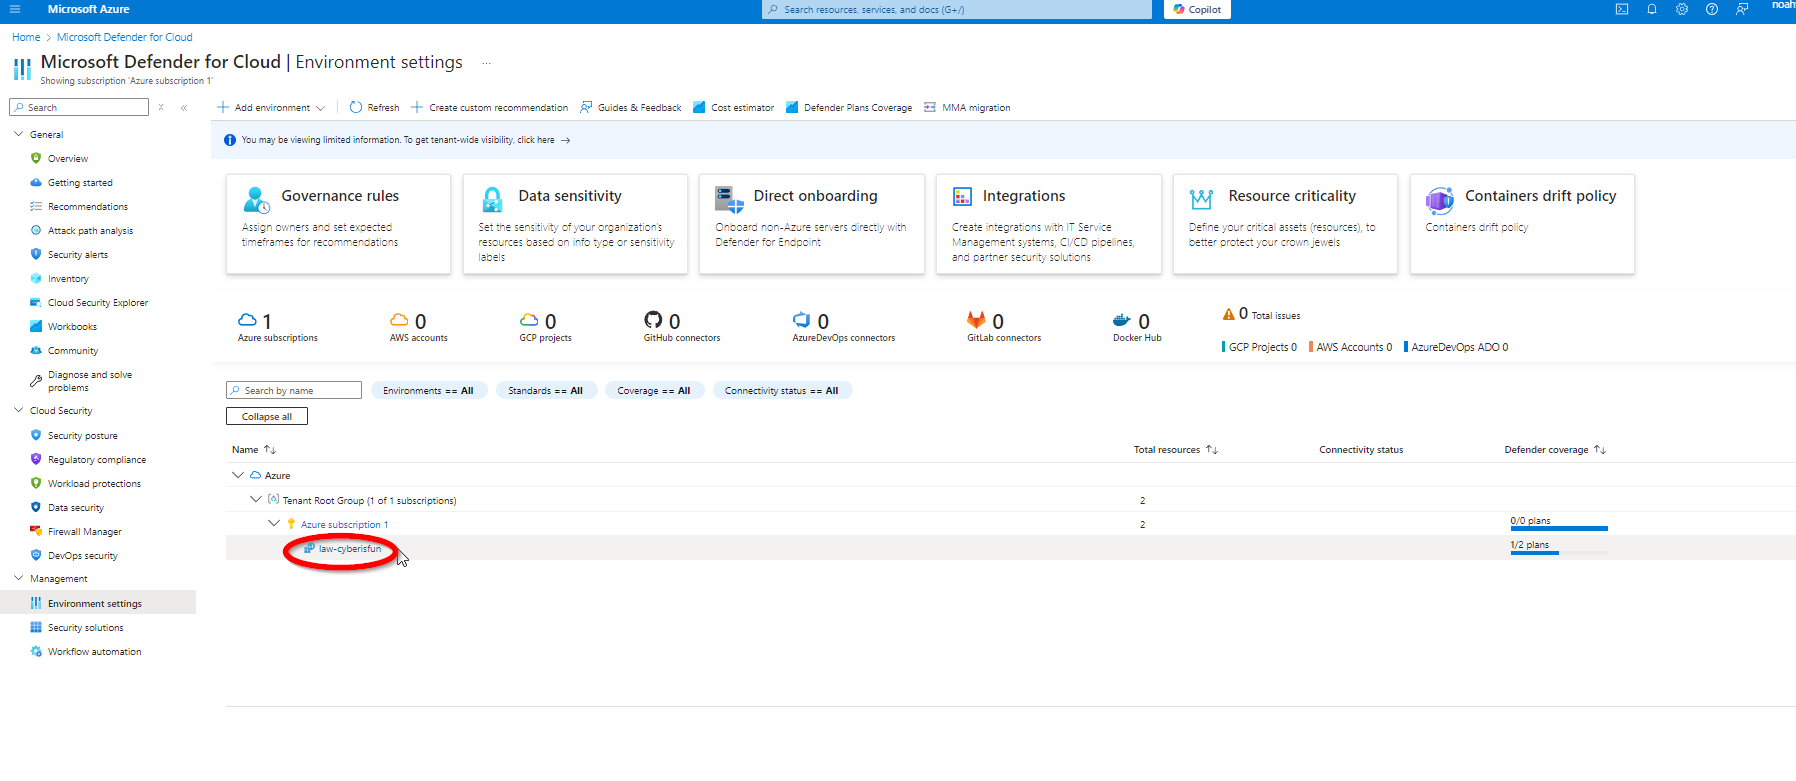Click the sidebar Search box
This screenshot has width=1796, height=781.
pyautogui.click(x=79, y=107)
